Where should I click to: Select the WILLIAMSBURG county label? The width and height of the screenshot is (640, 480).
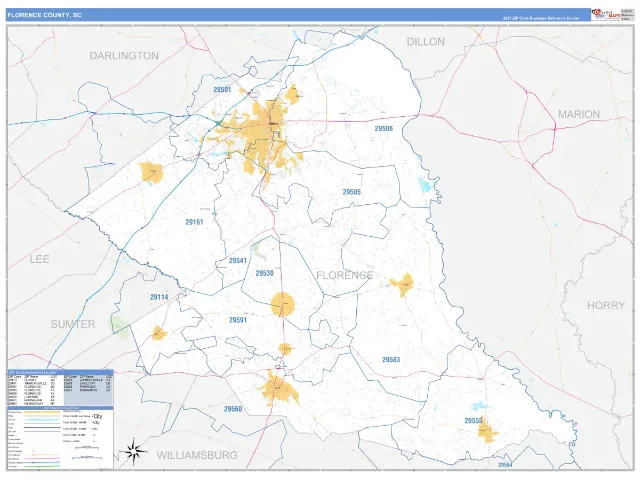click(x=197, y=455)
